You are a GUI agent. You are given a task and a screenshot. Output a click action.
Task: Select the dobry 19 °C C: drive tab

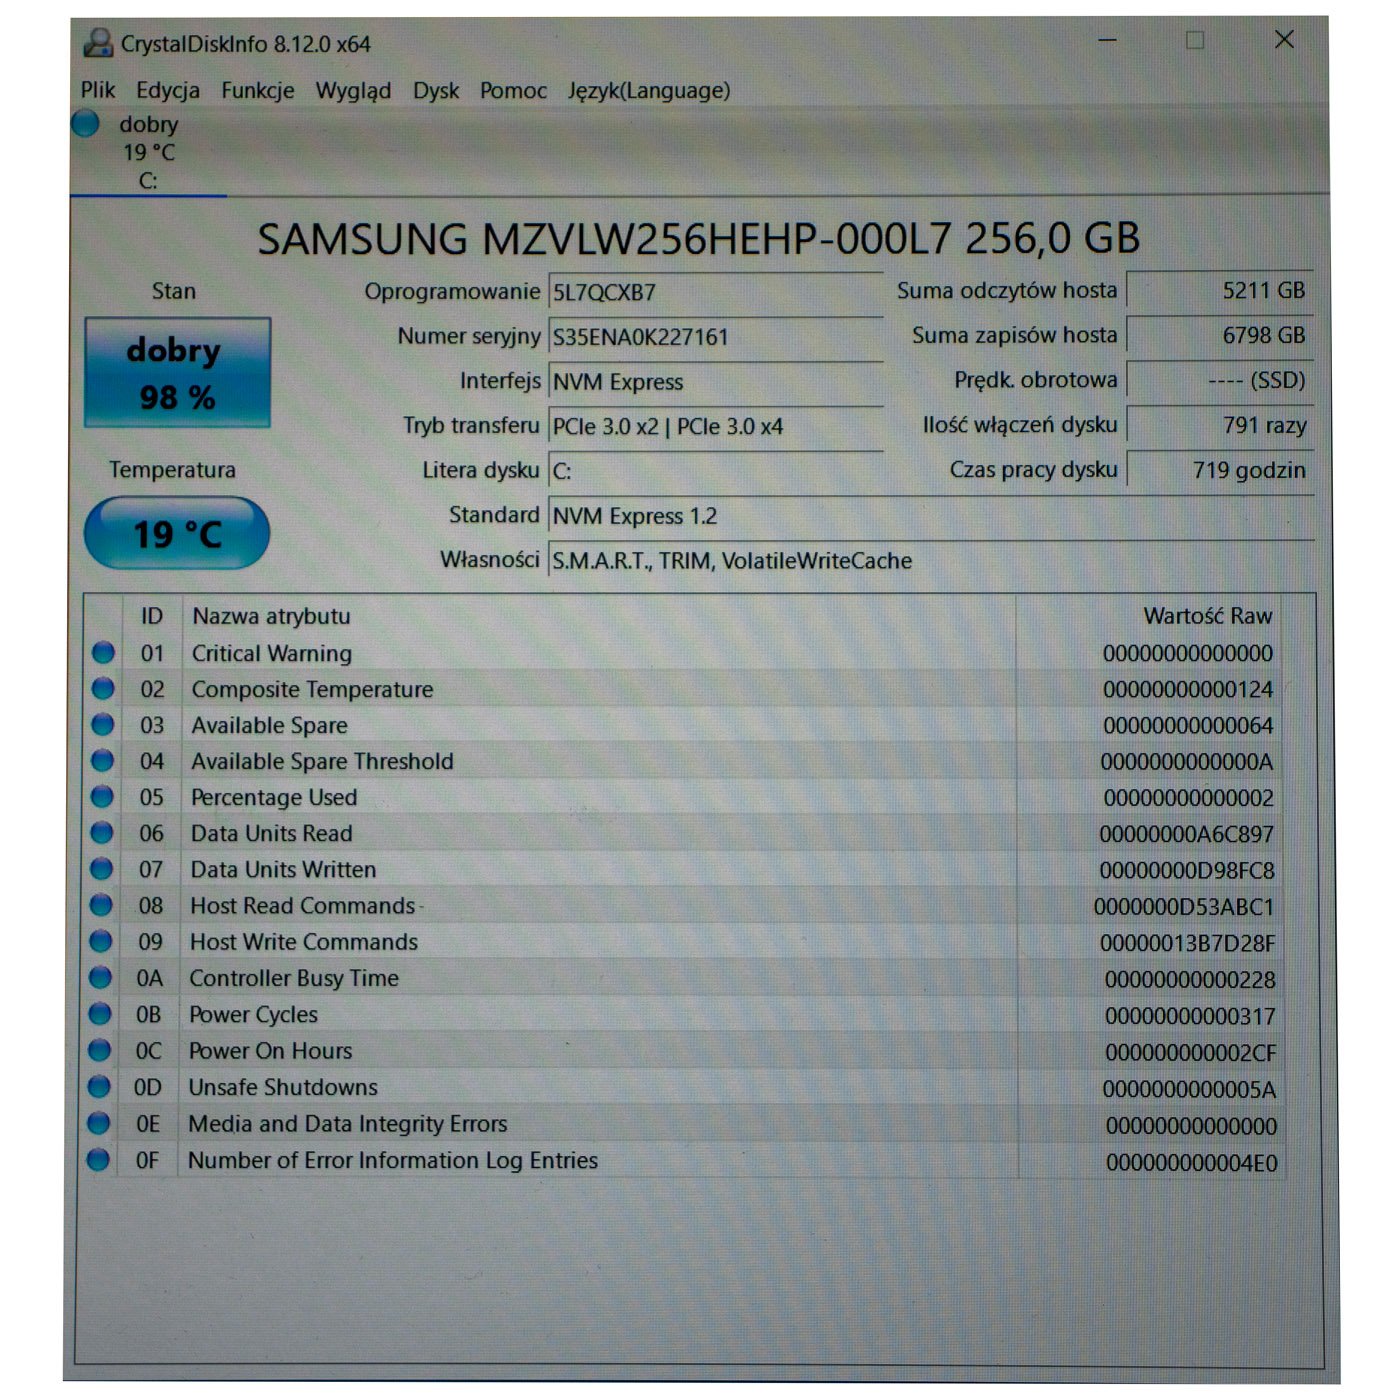tap(148, 152)
